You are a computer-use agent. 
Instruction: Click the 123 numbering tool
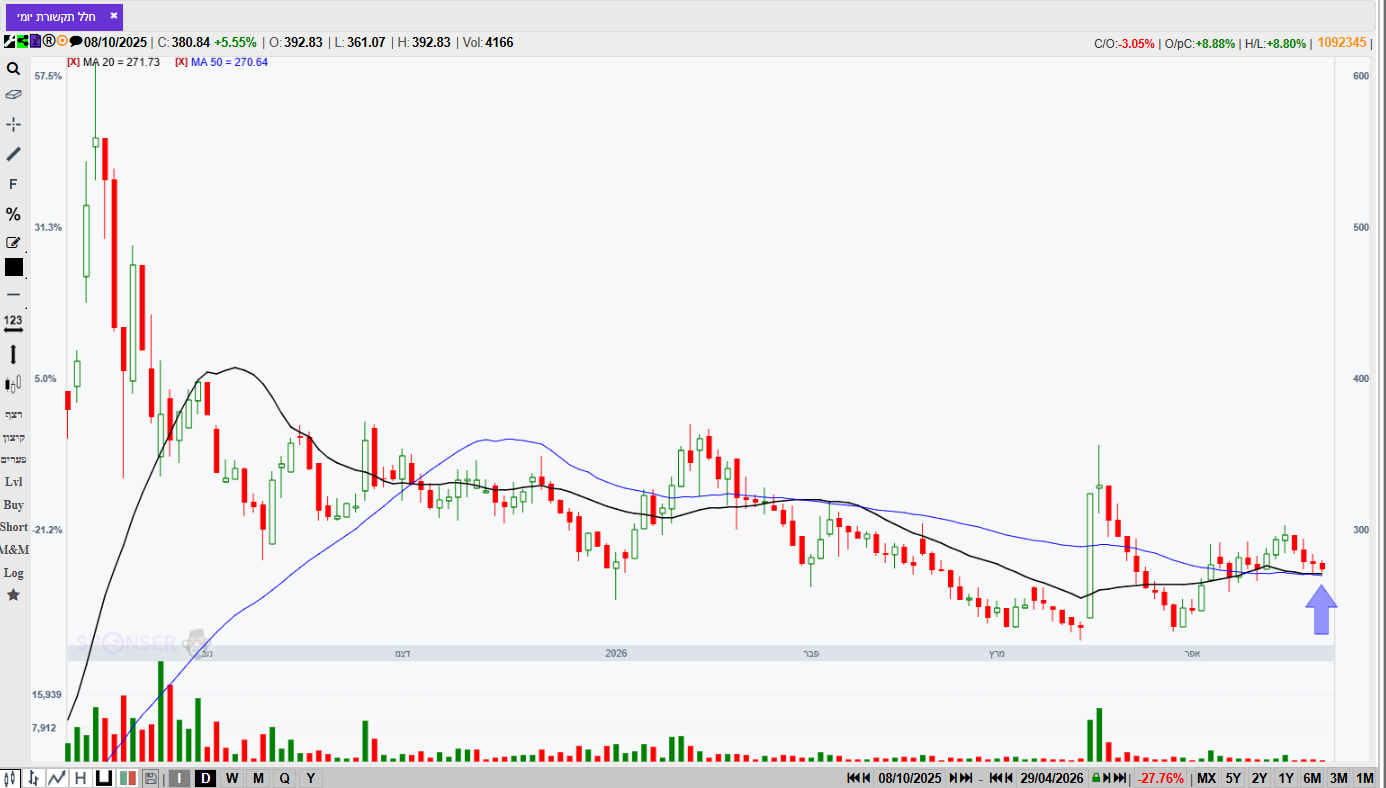[x=13, y=323]
